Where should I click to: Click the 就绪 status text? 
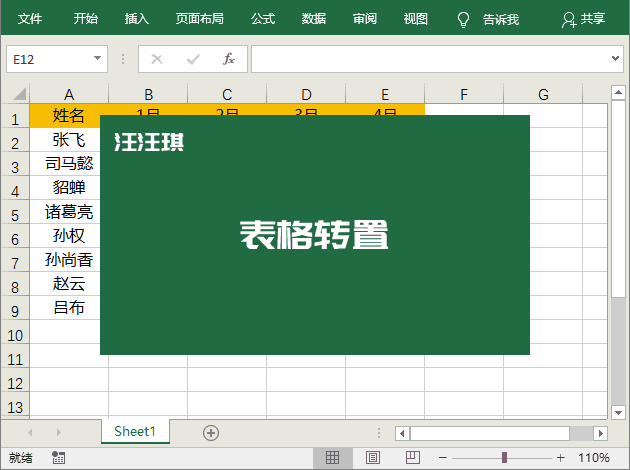(20, 458)
